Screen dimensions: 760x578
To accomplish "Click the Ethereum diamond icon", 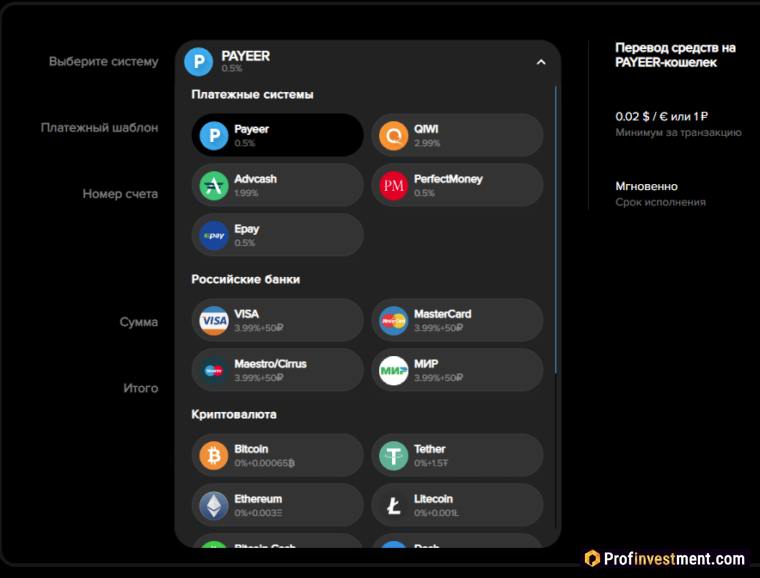I will [214, 505].
